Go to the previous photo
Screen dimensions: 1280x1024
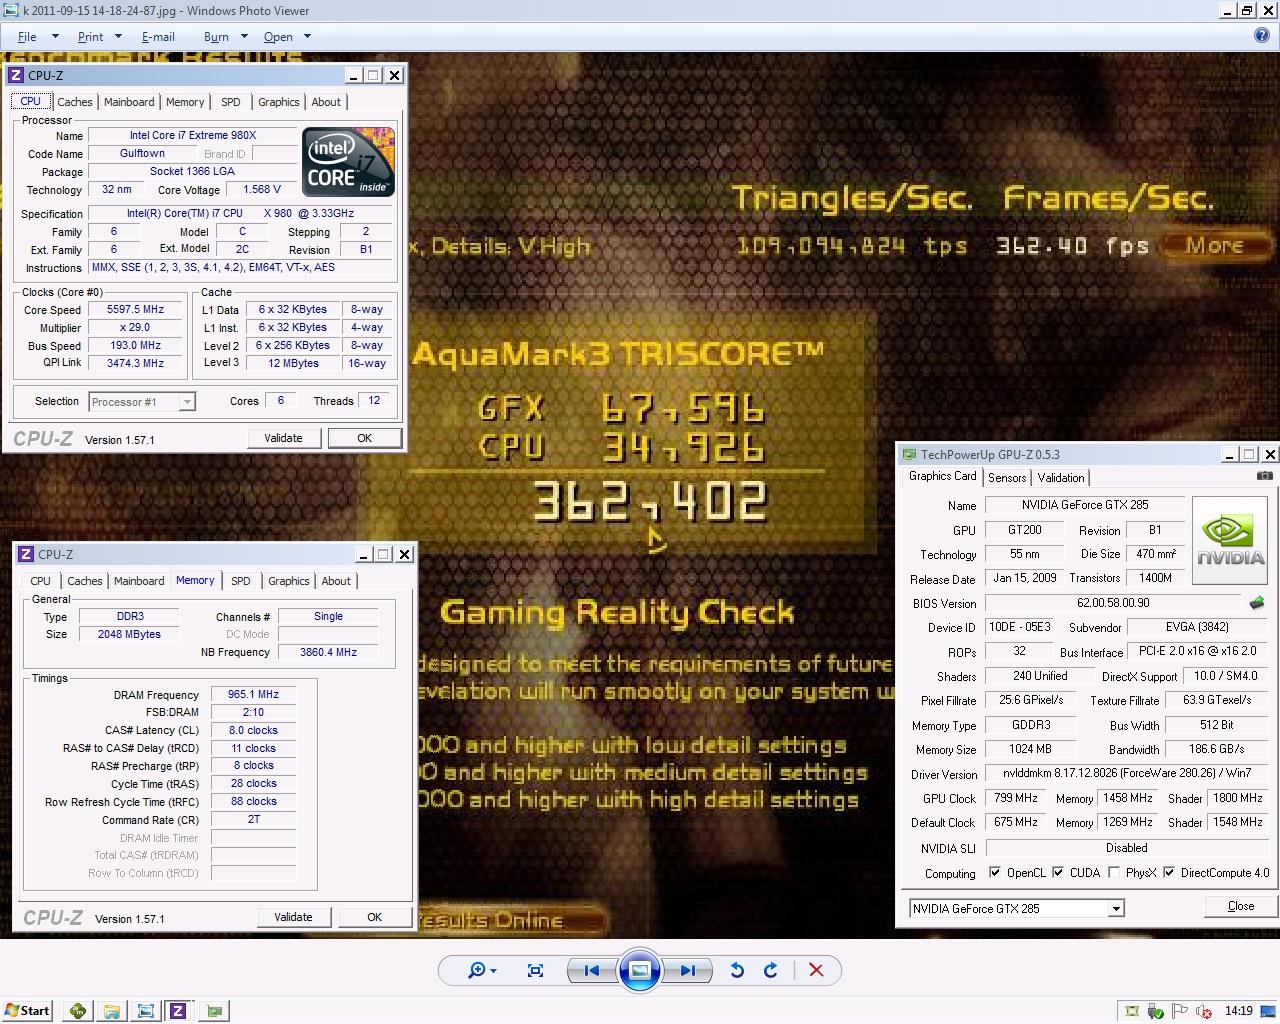591,970
